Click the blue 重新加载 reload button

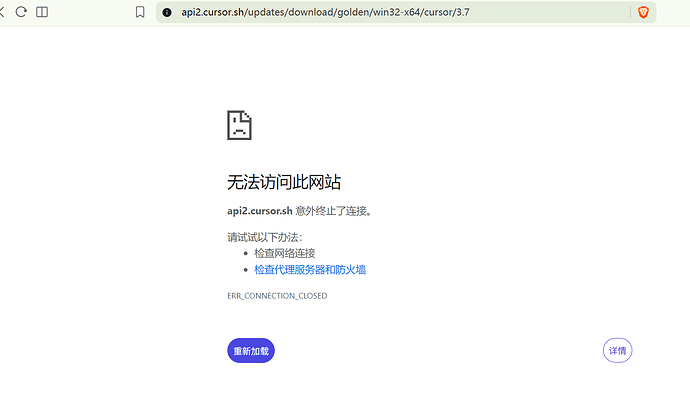251,350
